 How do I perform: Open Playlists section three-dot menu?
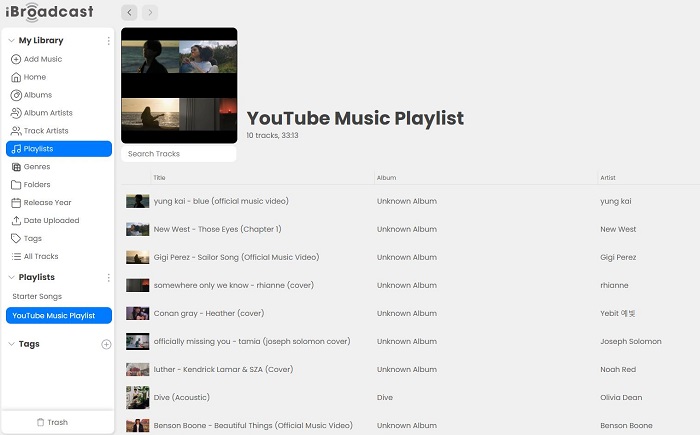tap(108, 278)
